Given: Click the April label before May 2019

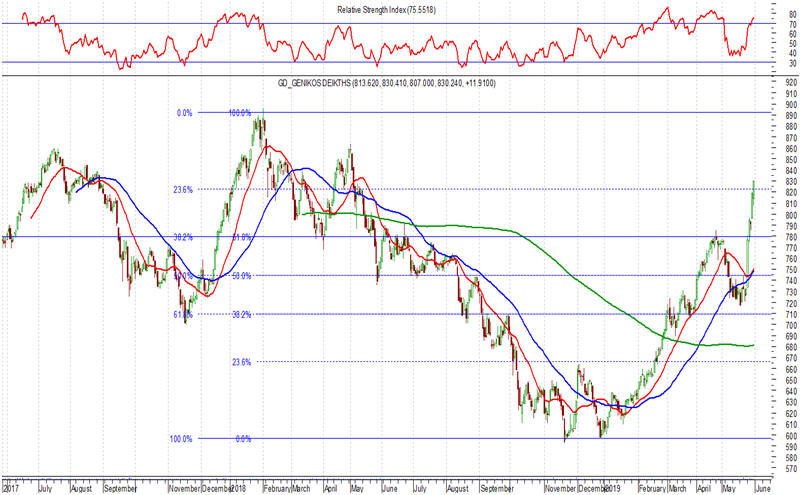Looking at the screenshot, I should click(x=704, y=489).
